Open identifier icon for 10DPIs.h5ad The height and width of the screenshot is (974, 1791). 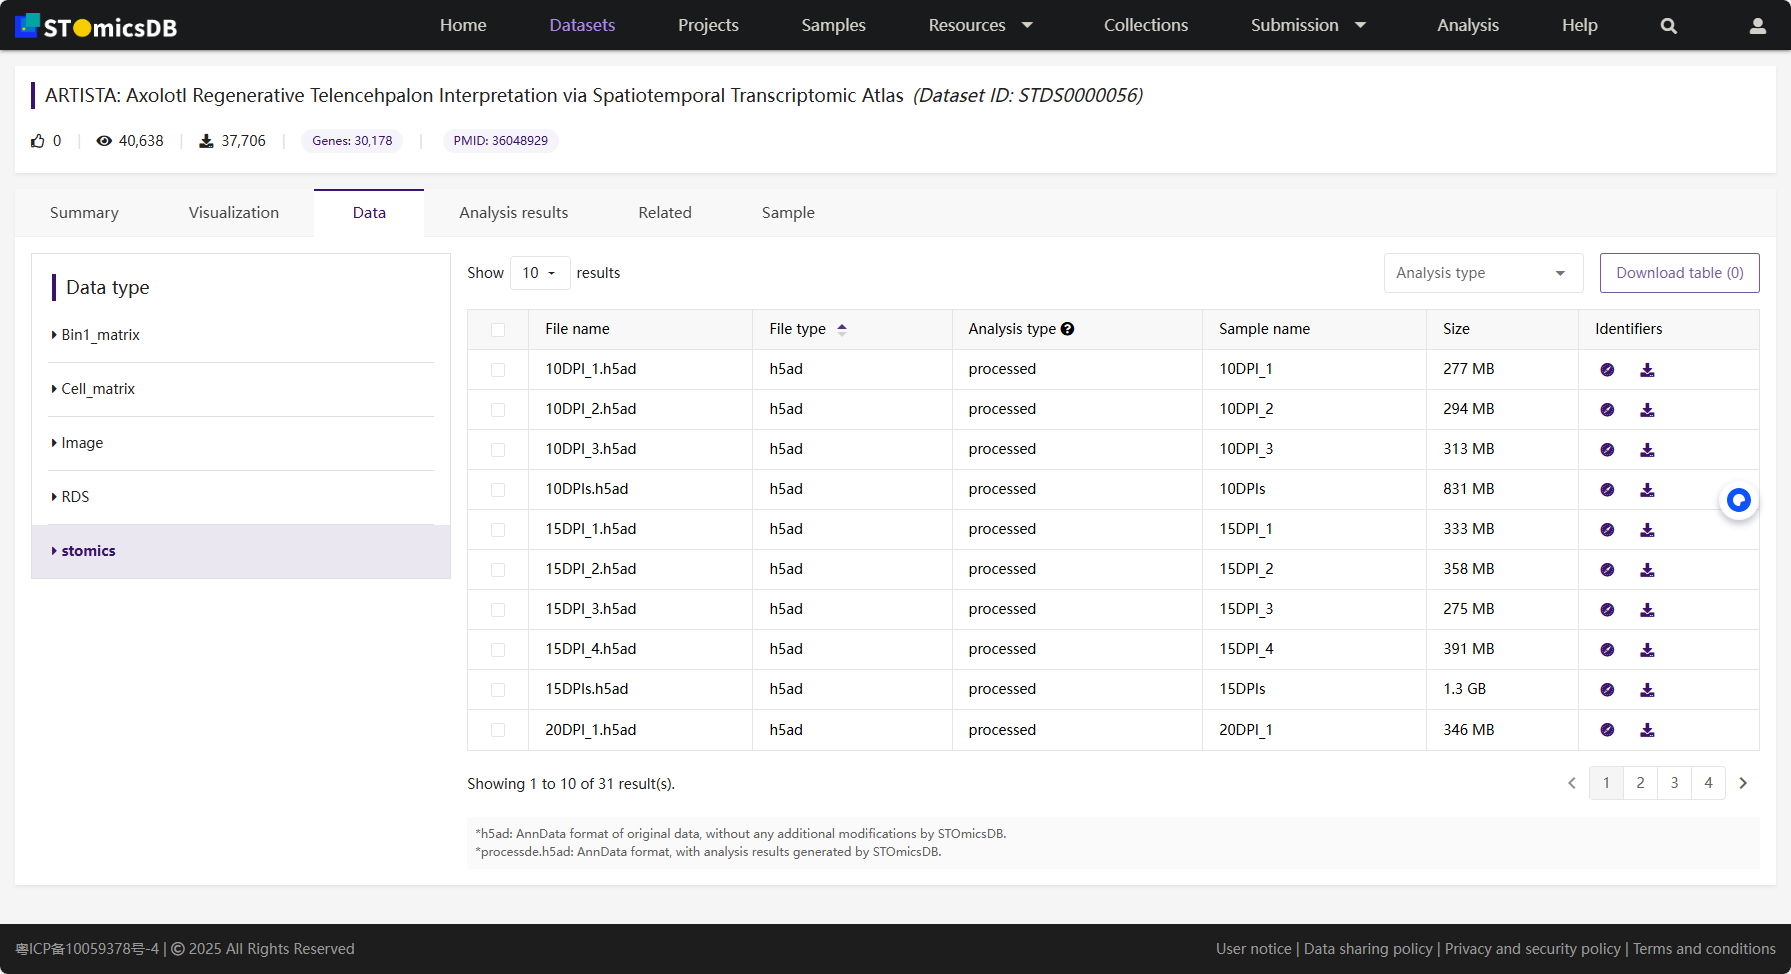pyautogui.click(x=1607, y=490)
